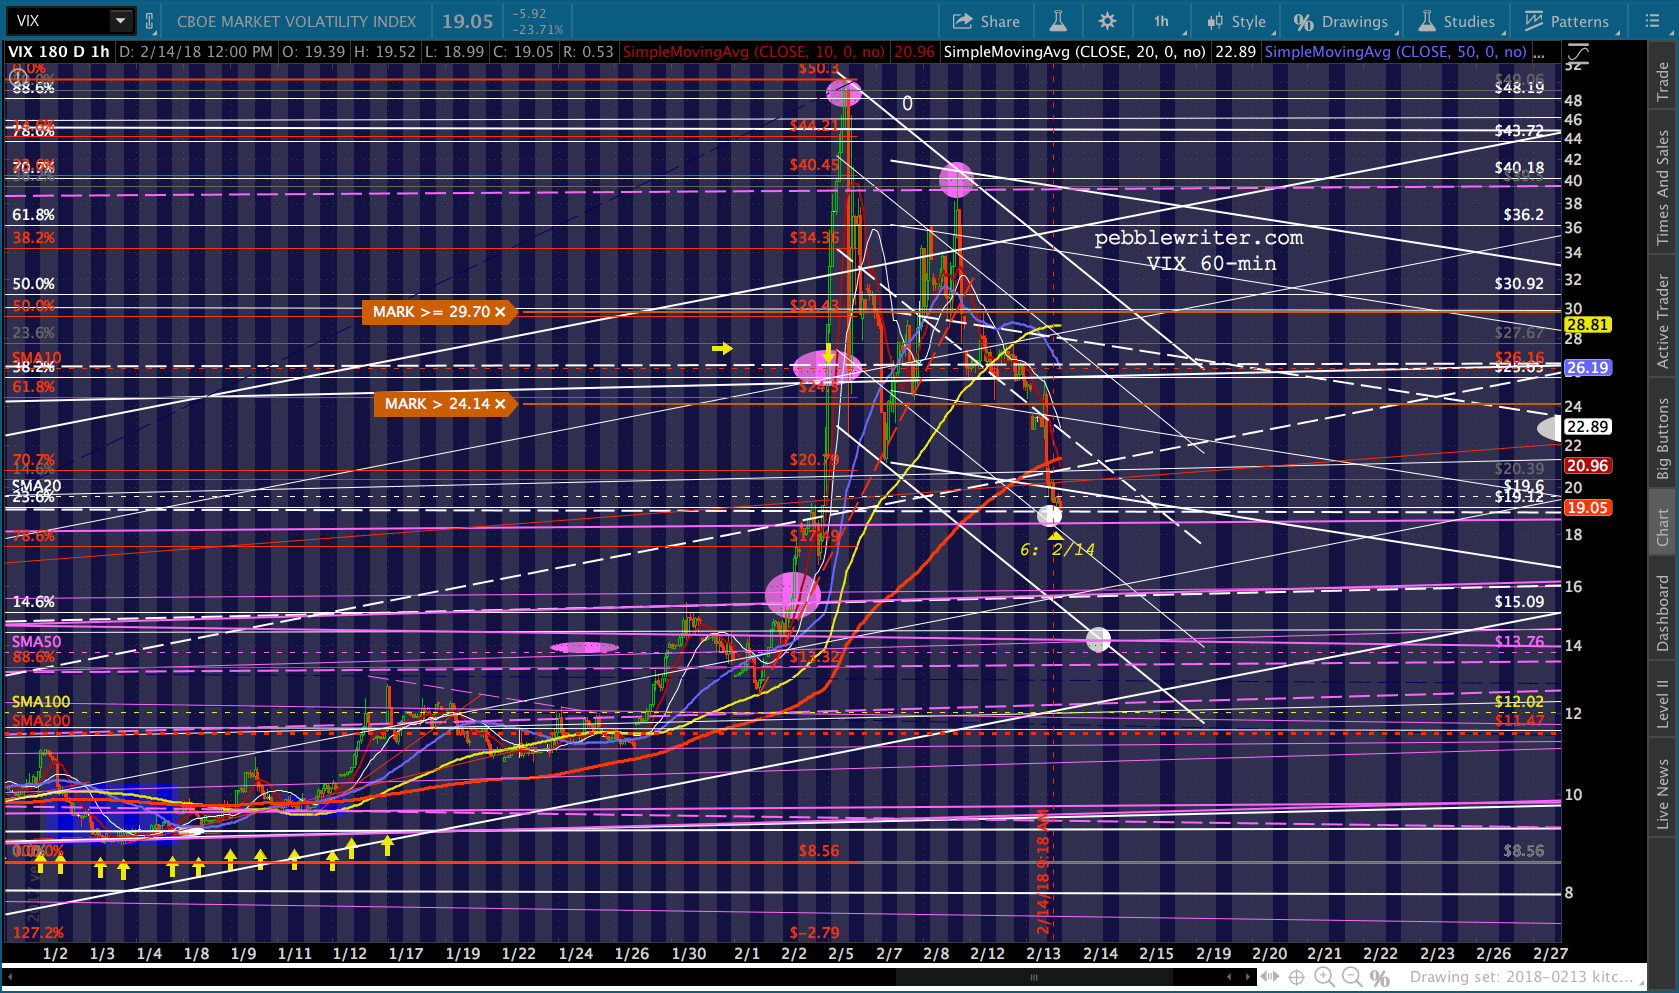Image resolution: width=1679 pixels, height=993 pixels.
Task: Open the Drawings menu
Action: [x=1341, y=21]
